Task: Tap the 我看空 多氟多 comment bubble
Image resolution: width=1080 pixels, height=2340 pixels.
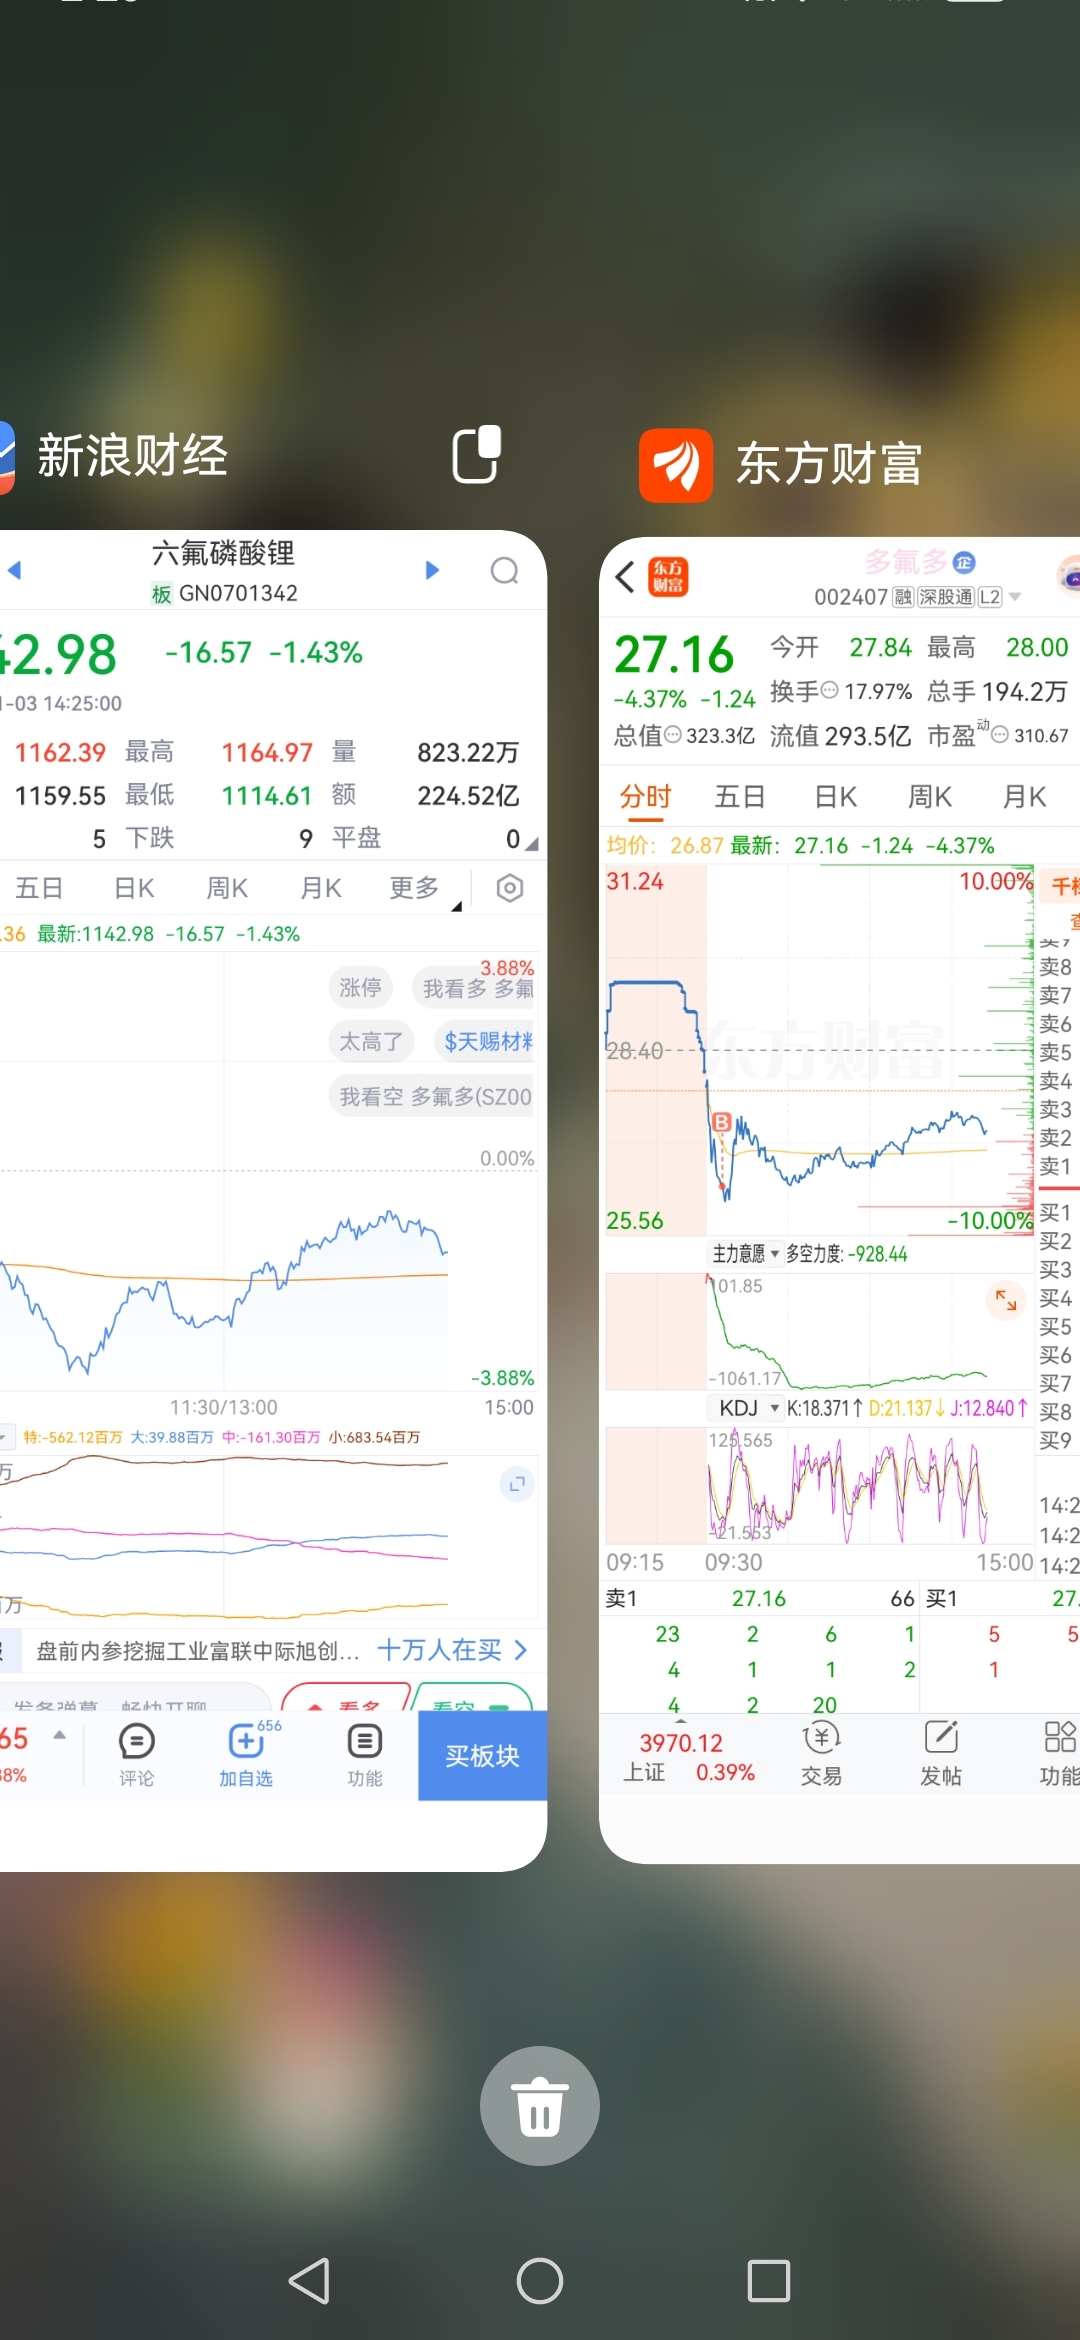Action: (x=433, y=1096)
